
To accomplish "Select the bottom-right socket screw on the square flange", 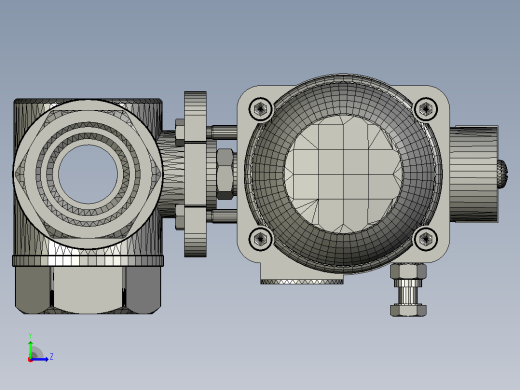I will [x=426, y=239].
